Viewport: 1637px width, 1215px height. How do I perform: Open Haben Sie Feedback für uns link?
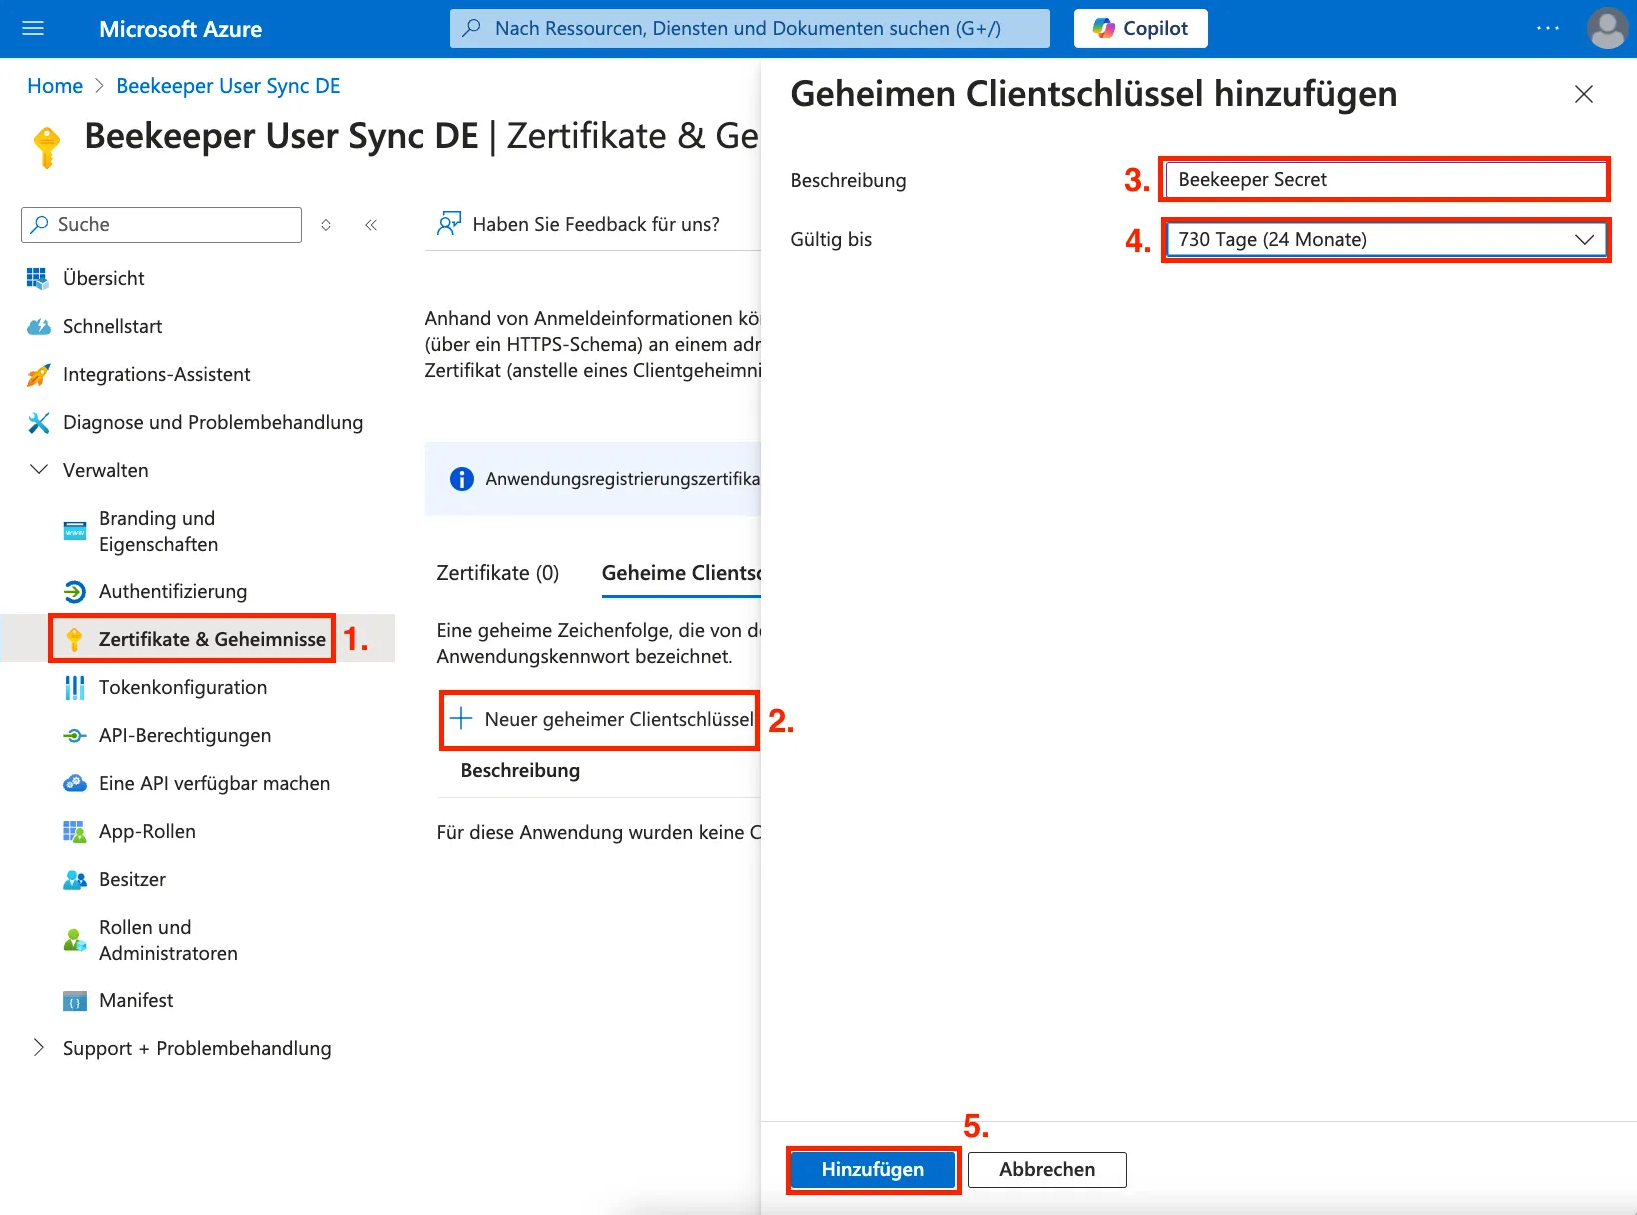(x=596, y=225)
